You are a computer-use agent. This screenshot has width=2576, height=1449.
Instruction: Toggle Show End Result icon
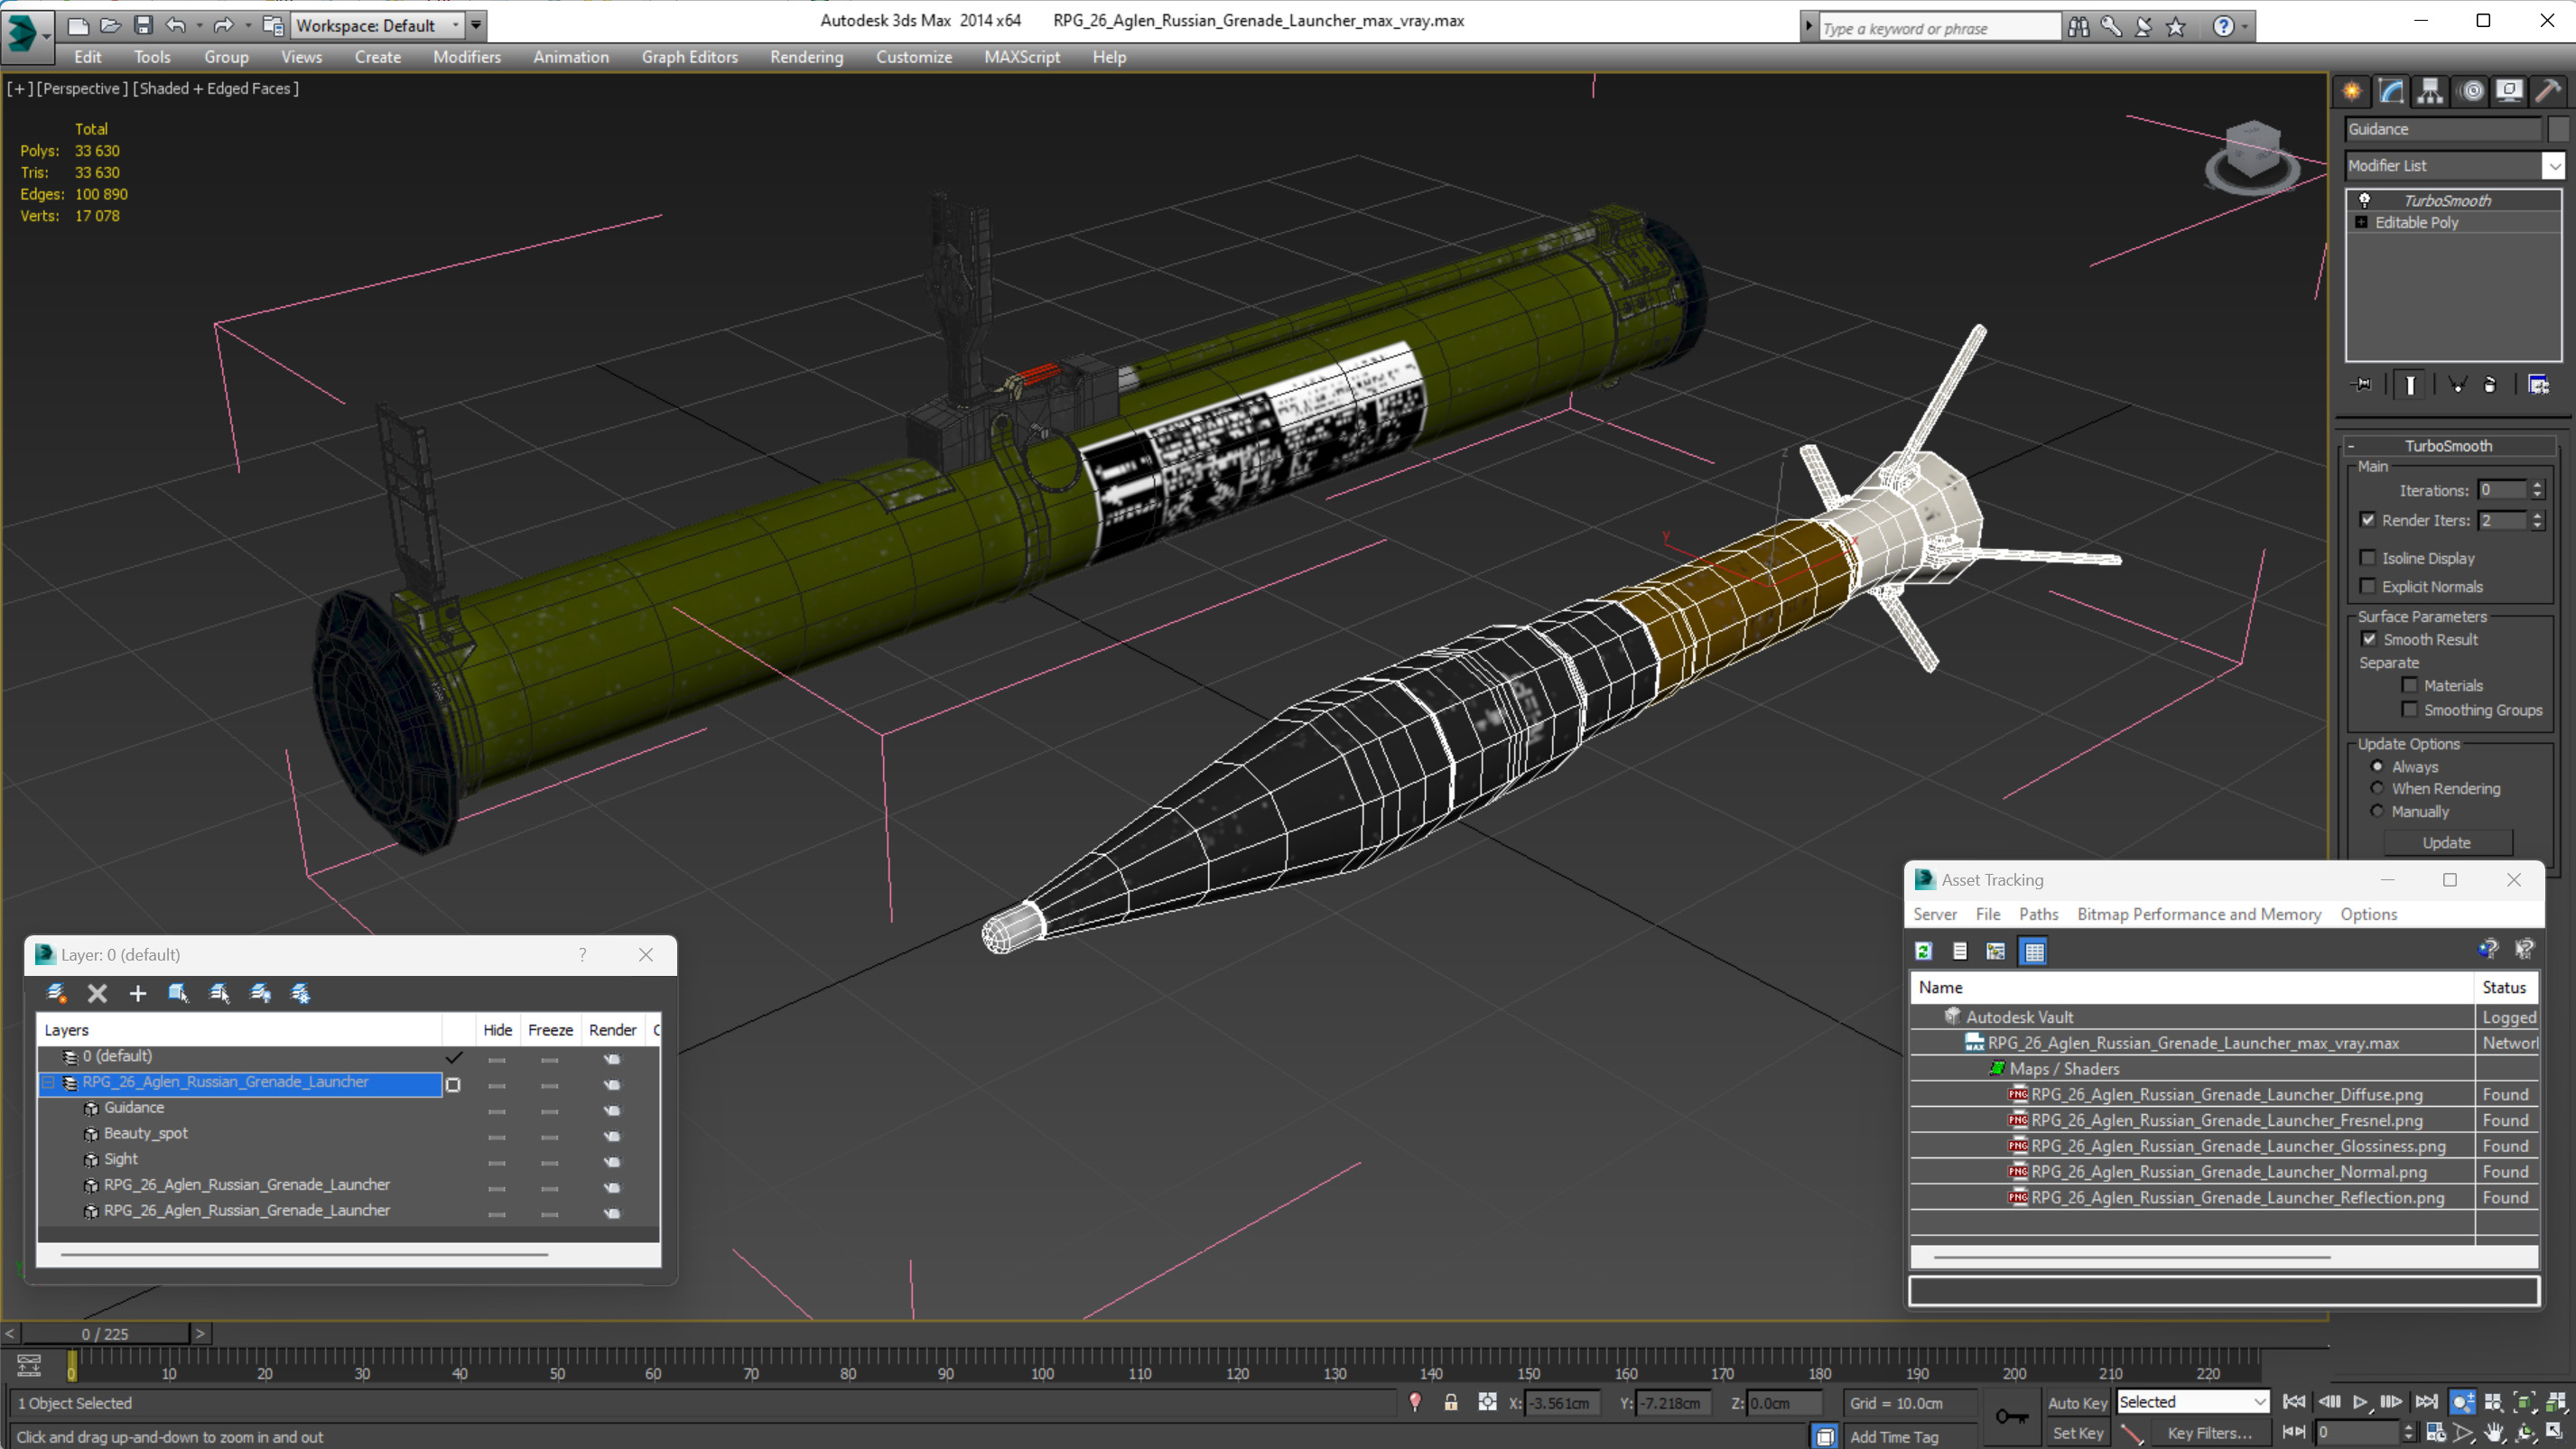click(x=2410, y=385)
